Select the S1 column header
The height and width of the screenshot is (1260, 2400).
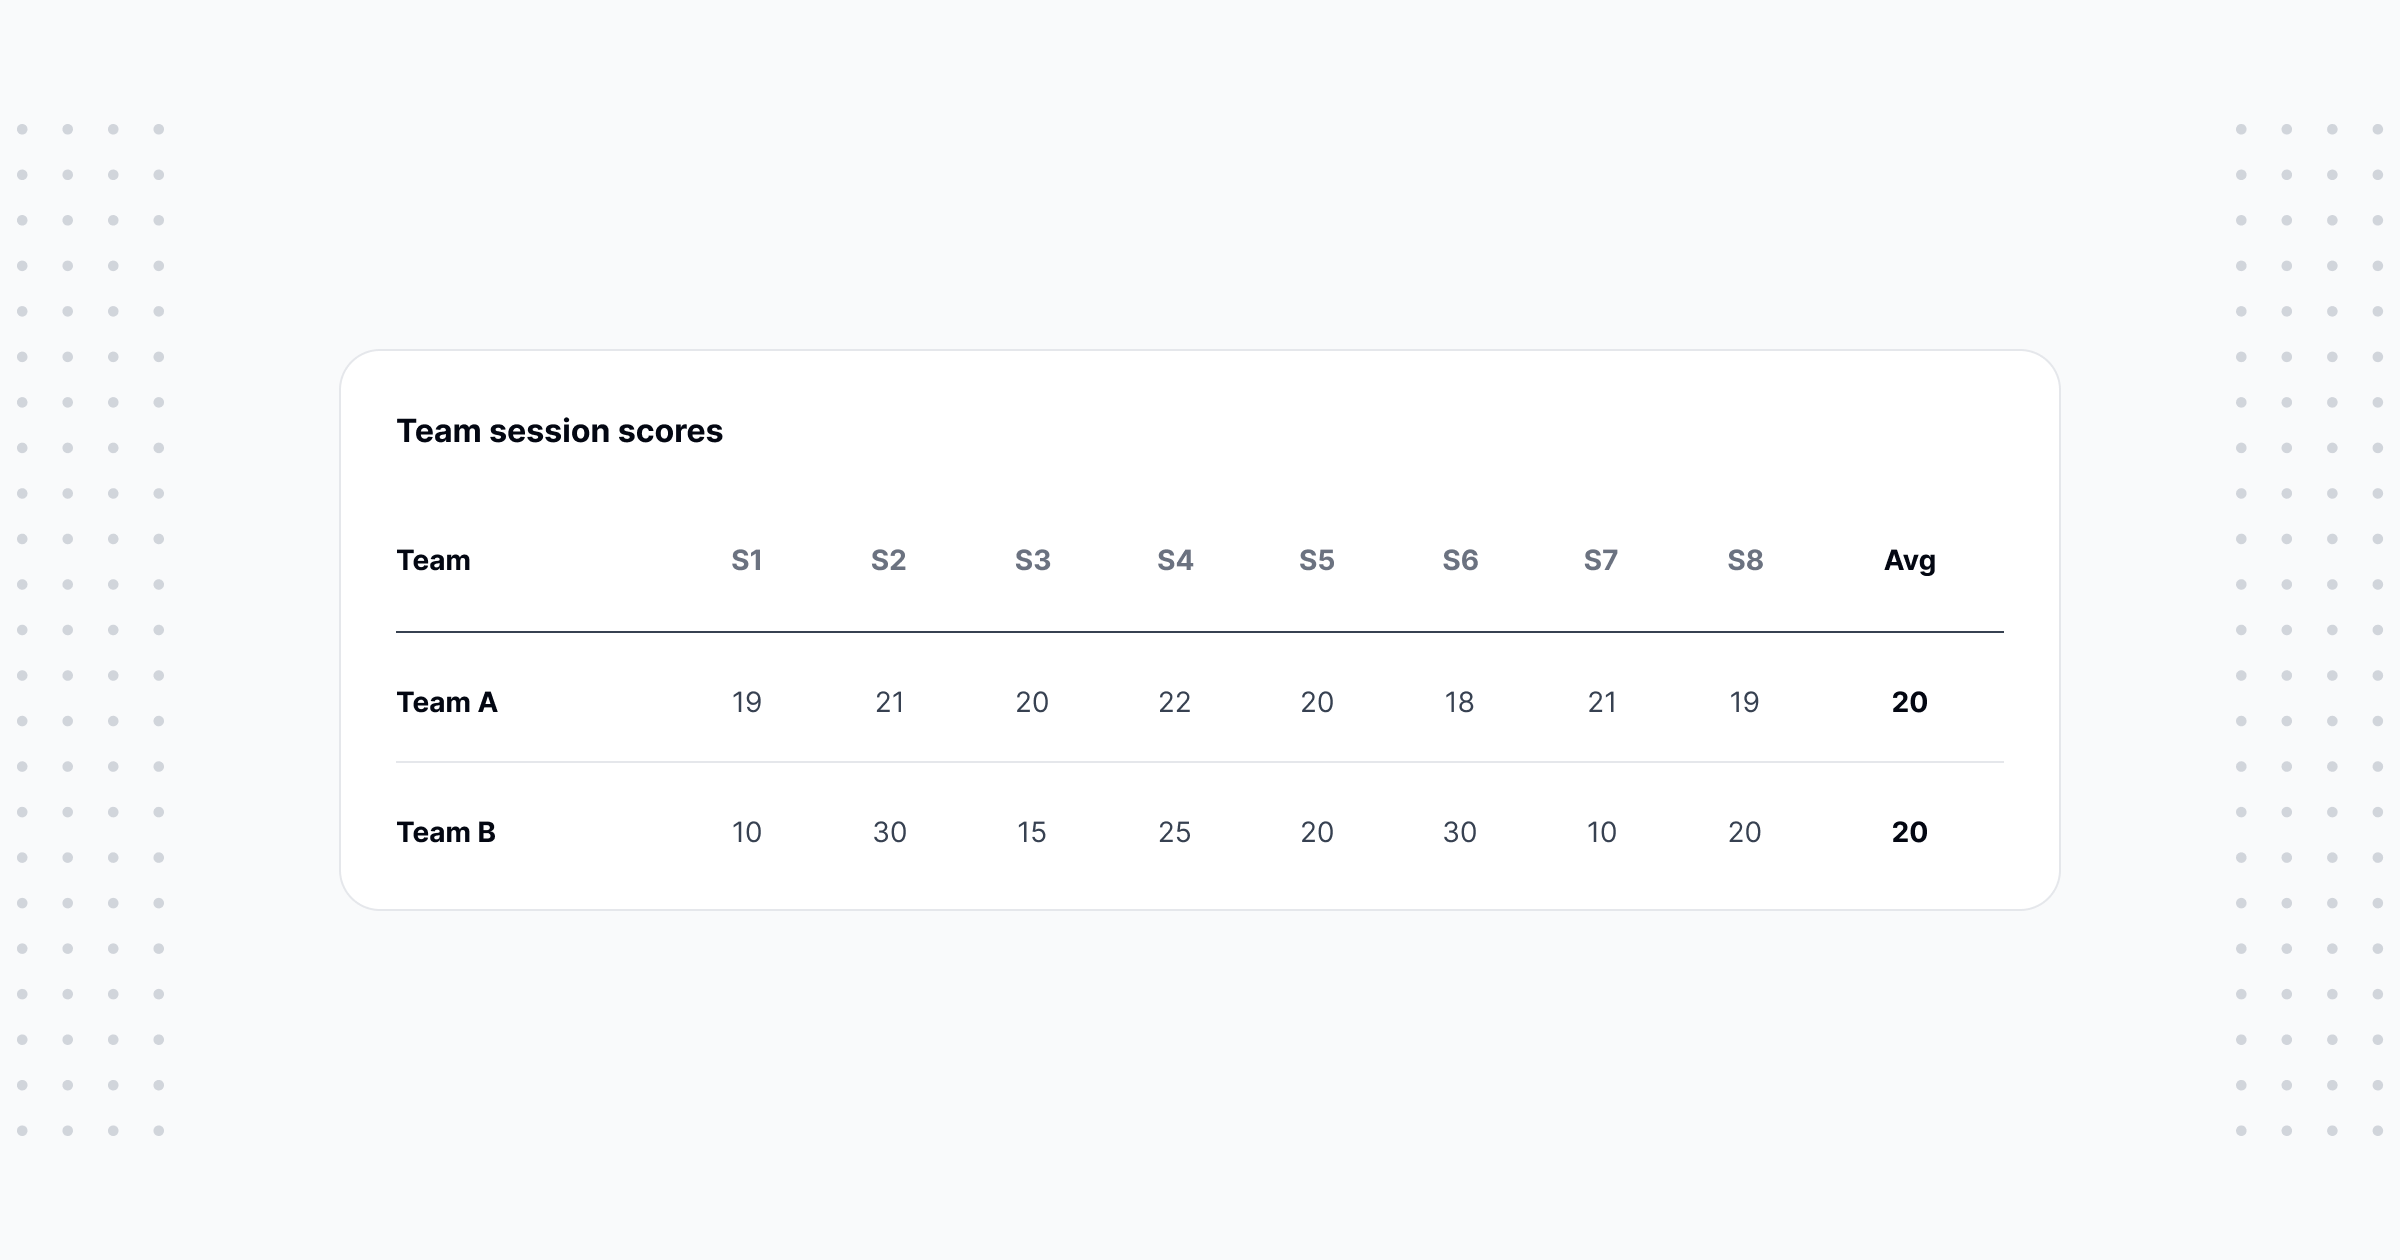tap(747, 560)
